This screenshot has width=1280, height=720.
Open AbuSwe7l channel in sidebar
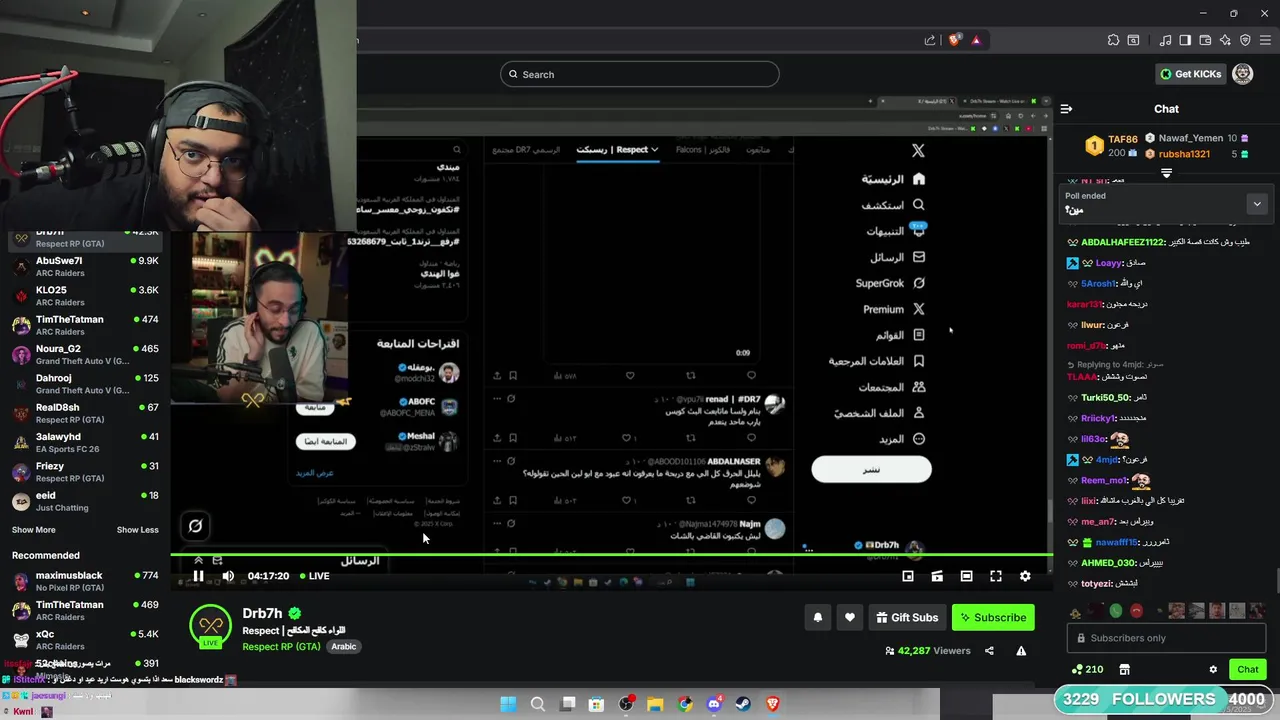[x=85, y=267]
